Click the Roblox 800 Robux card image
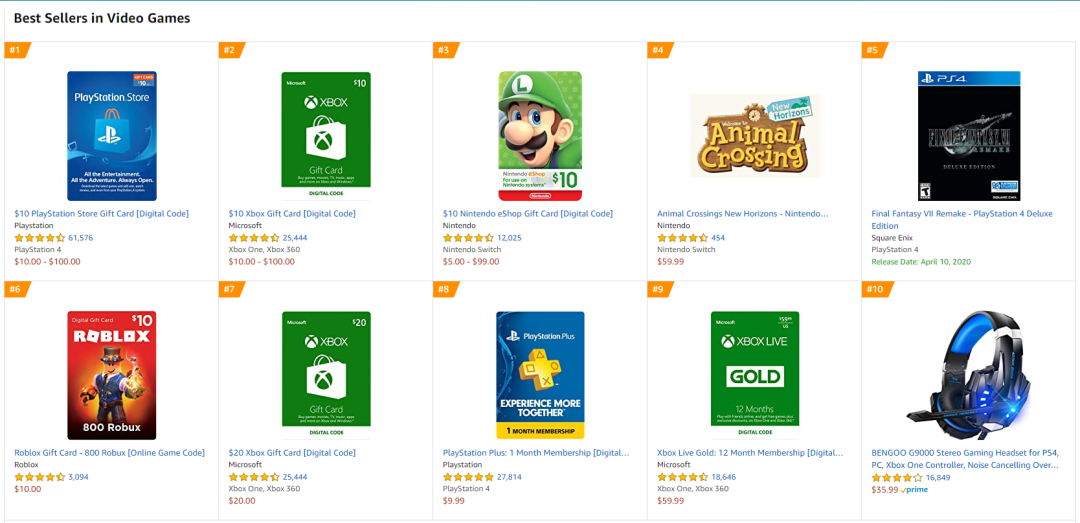This screenshot has height=523, width=1080. (x=112, y=375)
